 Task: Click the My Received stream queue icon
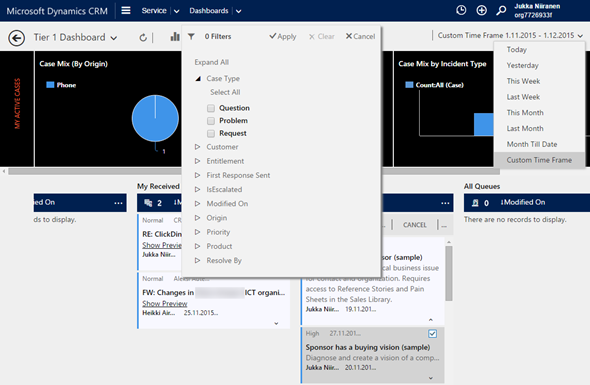click(x=148, y=203)
